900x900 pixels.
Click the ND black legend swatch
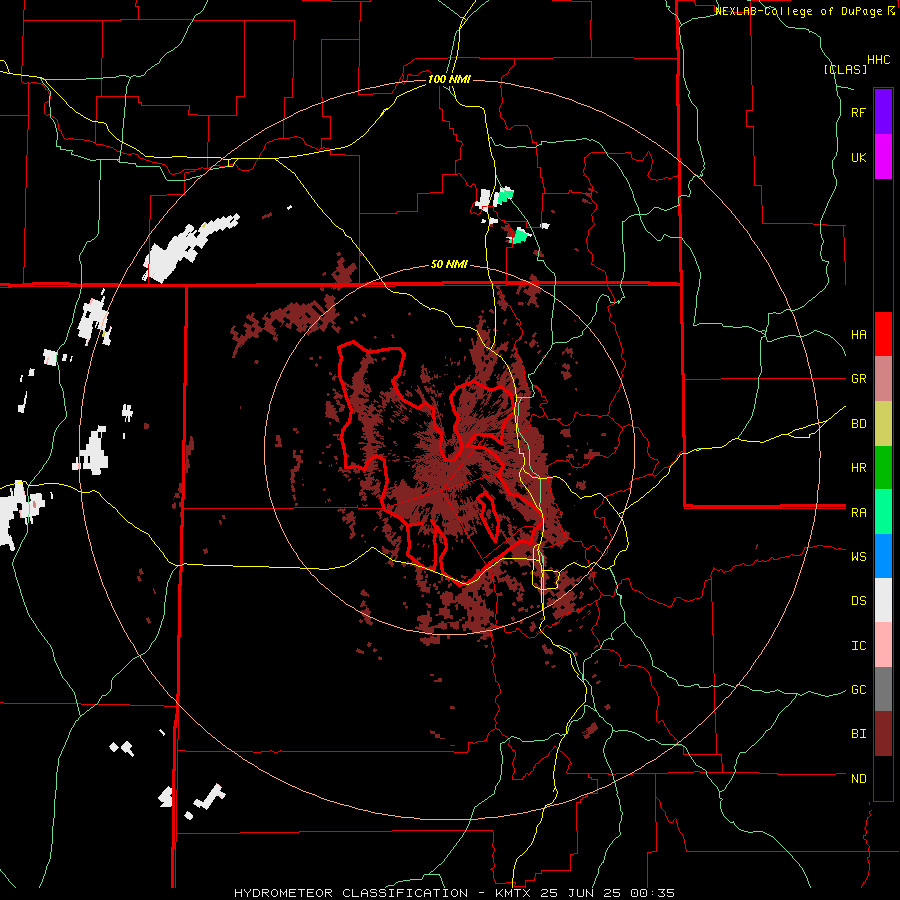[x=883, y=778]
